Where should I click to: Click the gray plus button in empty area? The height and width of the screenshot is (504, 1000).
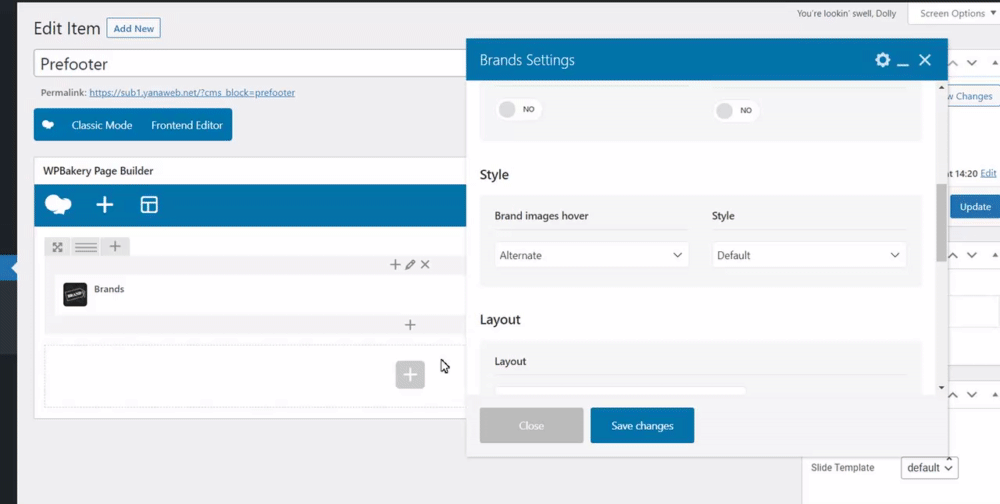click(x=410, y=374)
